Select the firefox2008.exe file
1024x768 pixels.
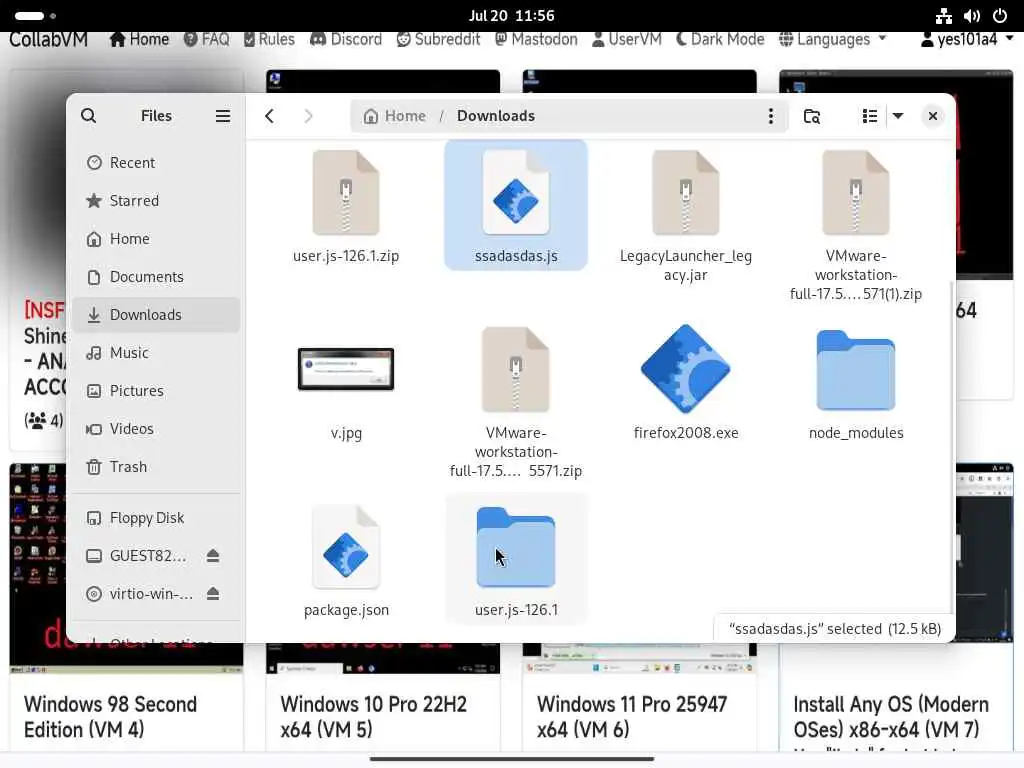(x=686, y=383)
